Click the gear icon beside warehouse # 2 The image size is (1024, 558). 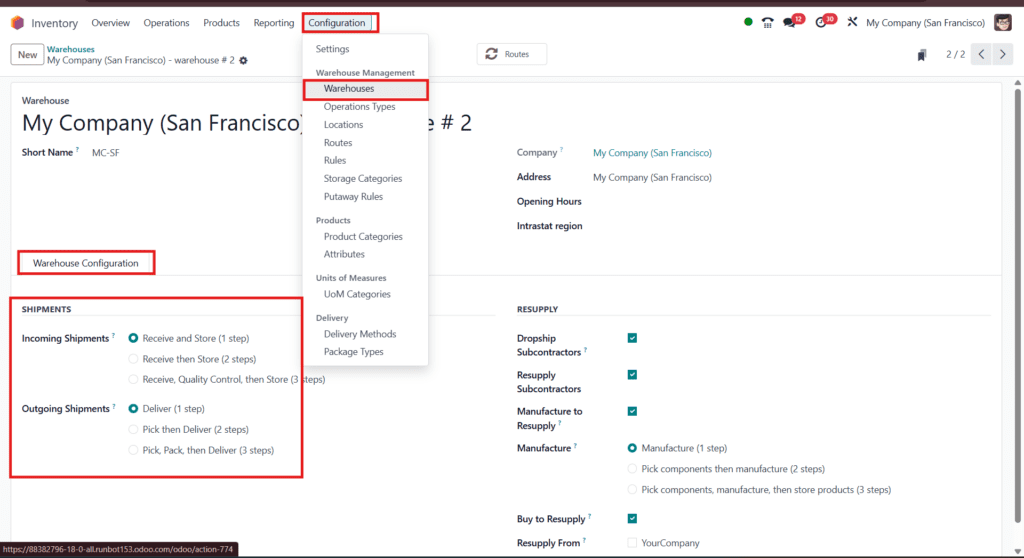pyautogui.click(x=244, y=60)
